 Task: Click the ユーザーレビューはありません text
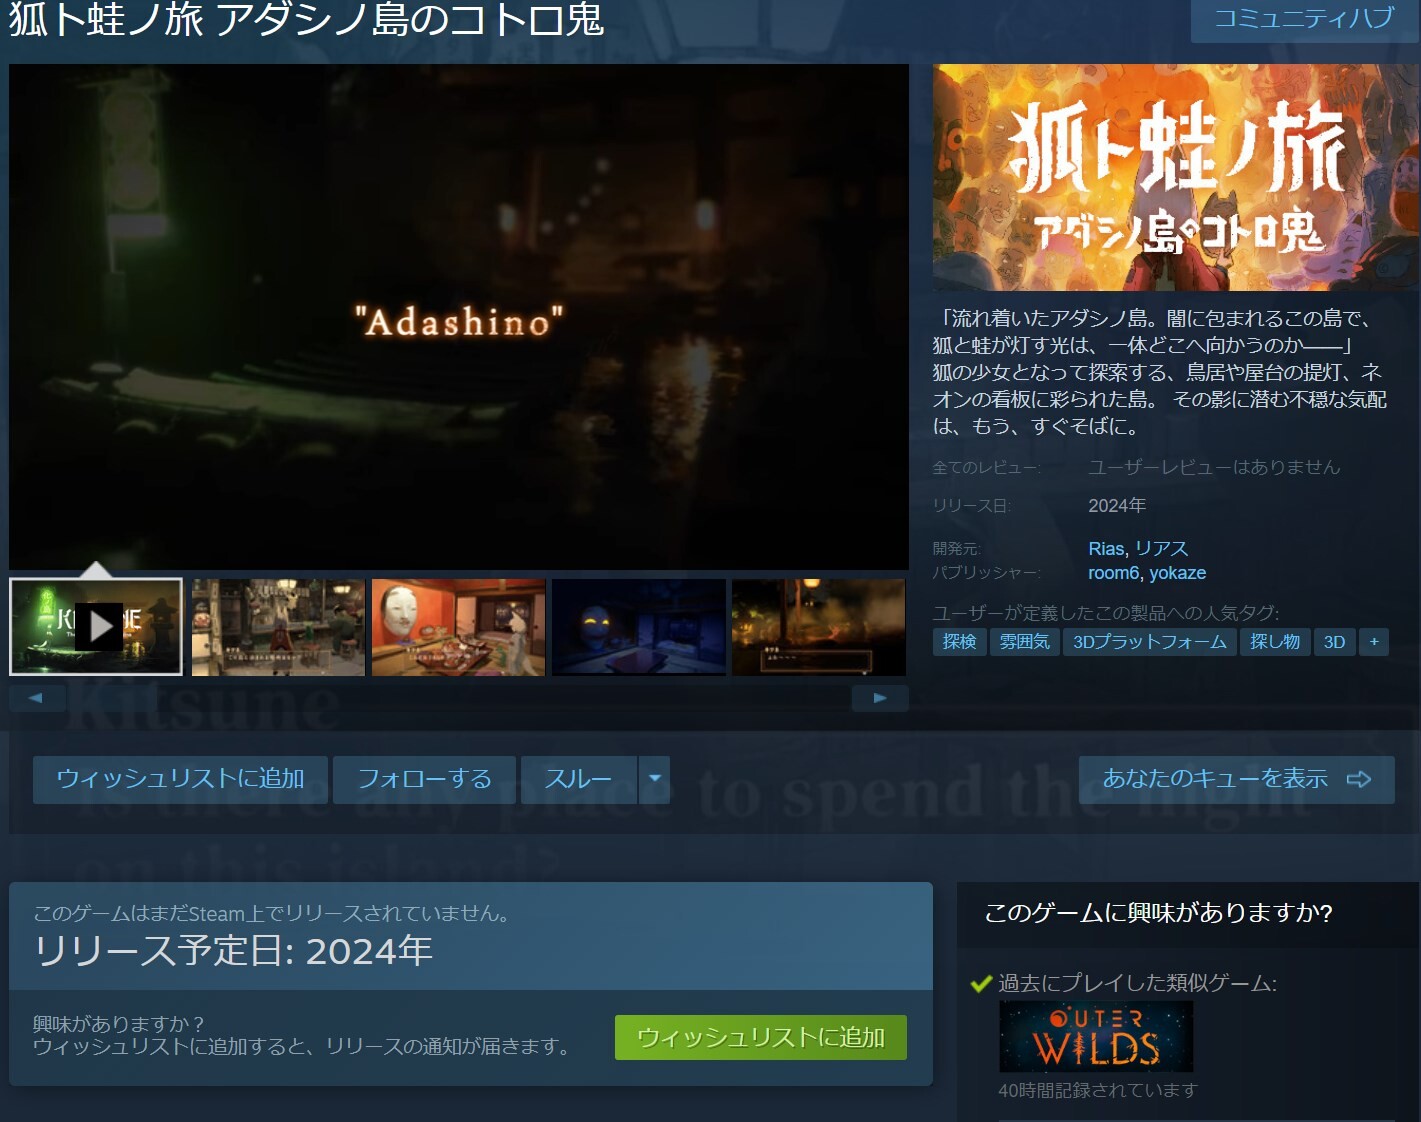pos(1214,467)
